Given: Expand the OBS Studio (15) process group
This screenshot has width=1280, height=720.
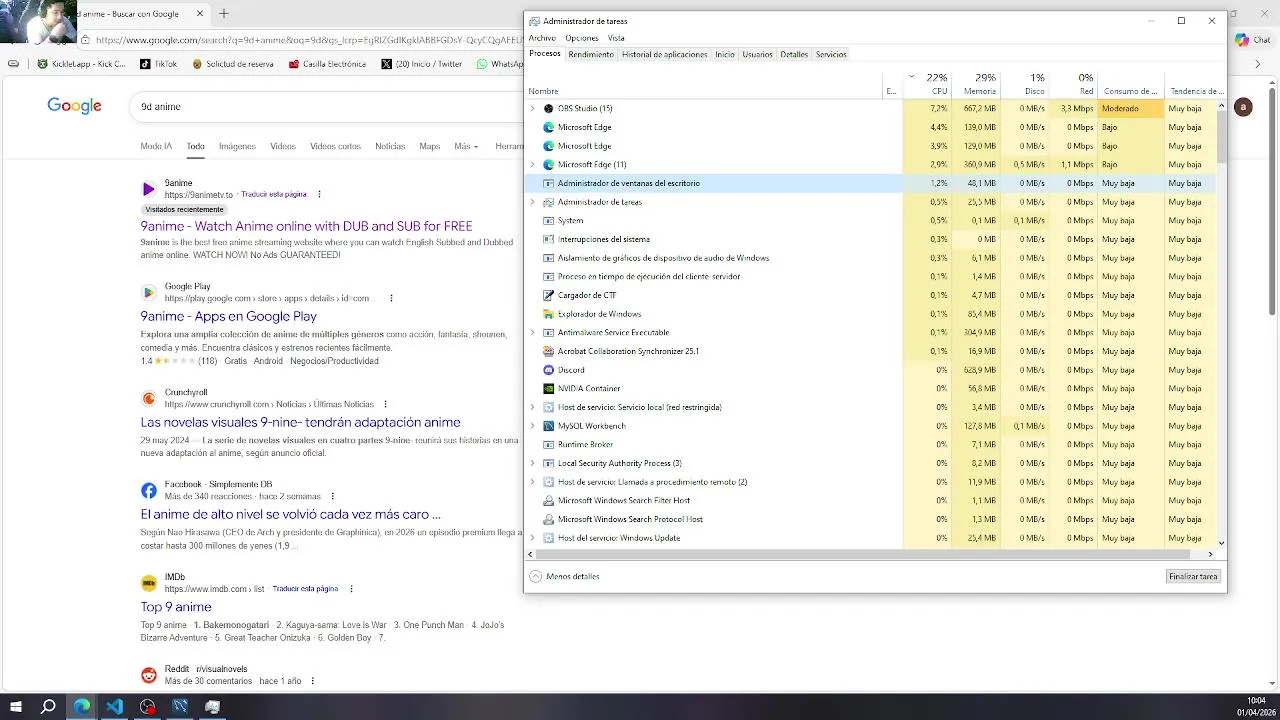Looking at the screenshot, I should pyautogui.click(x=532, y=108).
